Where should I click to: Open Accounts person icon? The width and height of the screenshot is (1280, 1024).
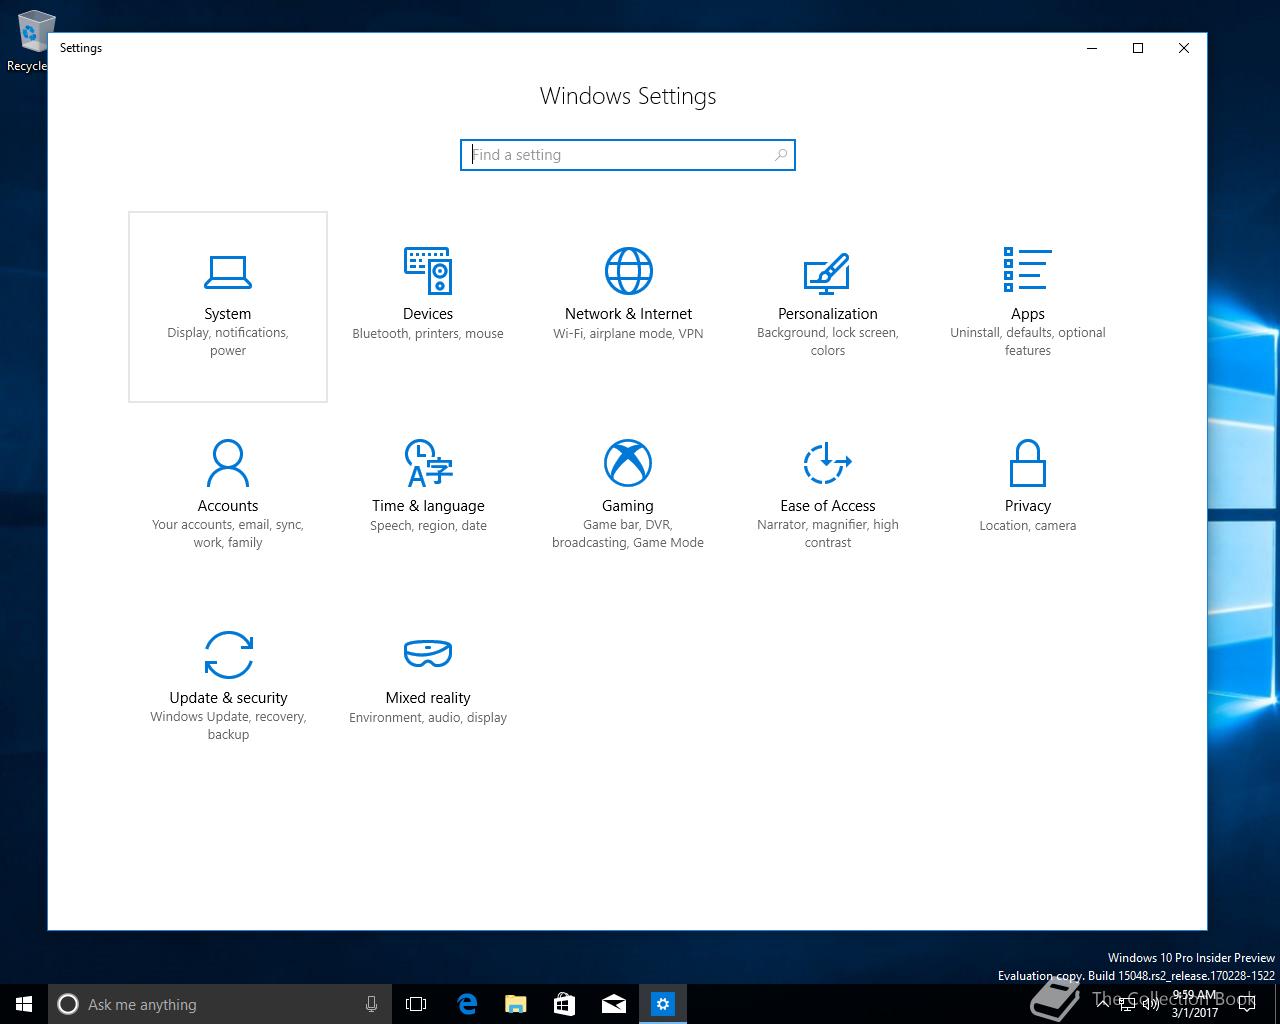(x=228, y=463)
